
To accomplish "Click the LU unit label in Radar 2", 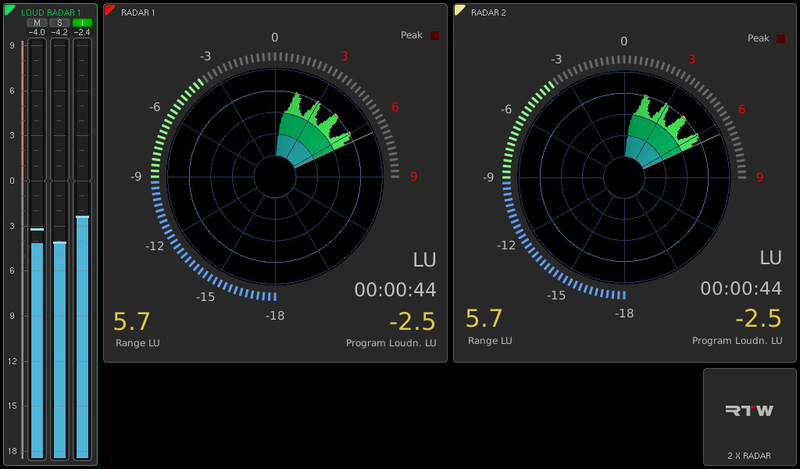I will click(770, 258).
